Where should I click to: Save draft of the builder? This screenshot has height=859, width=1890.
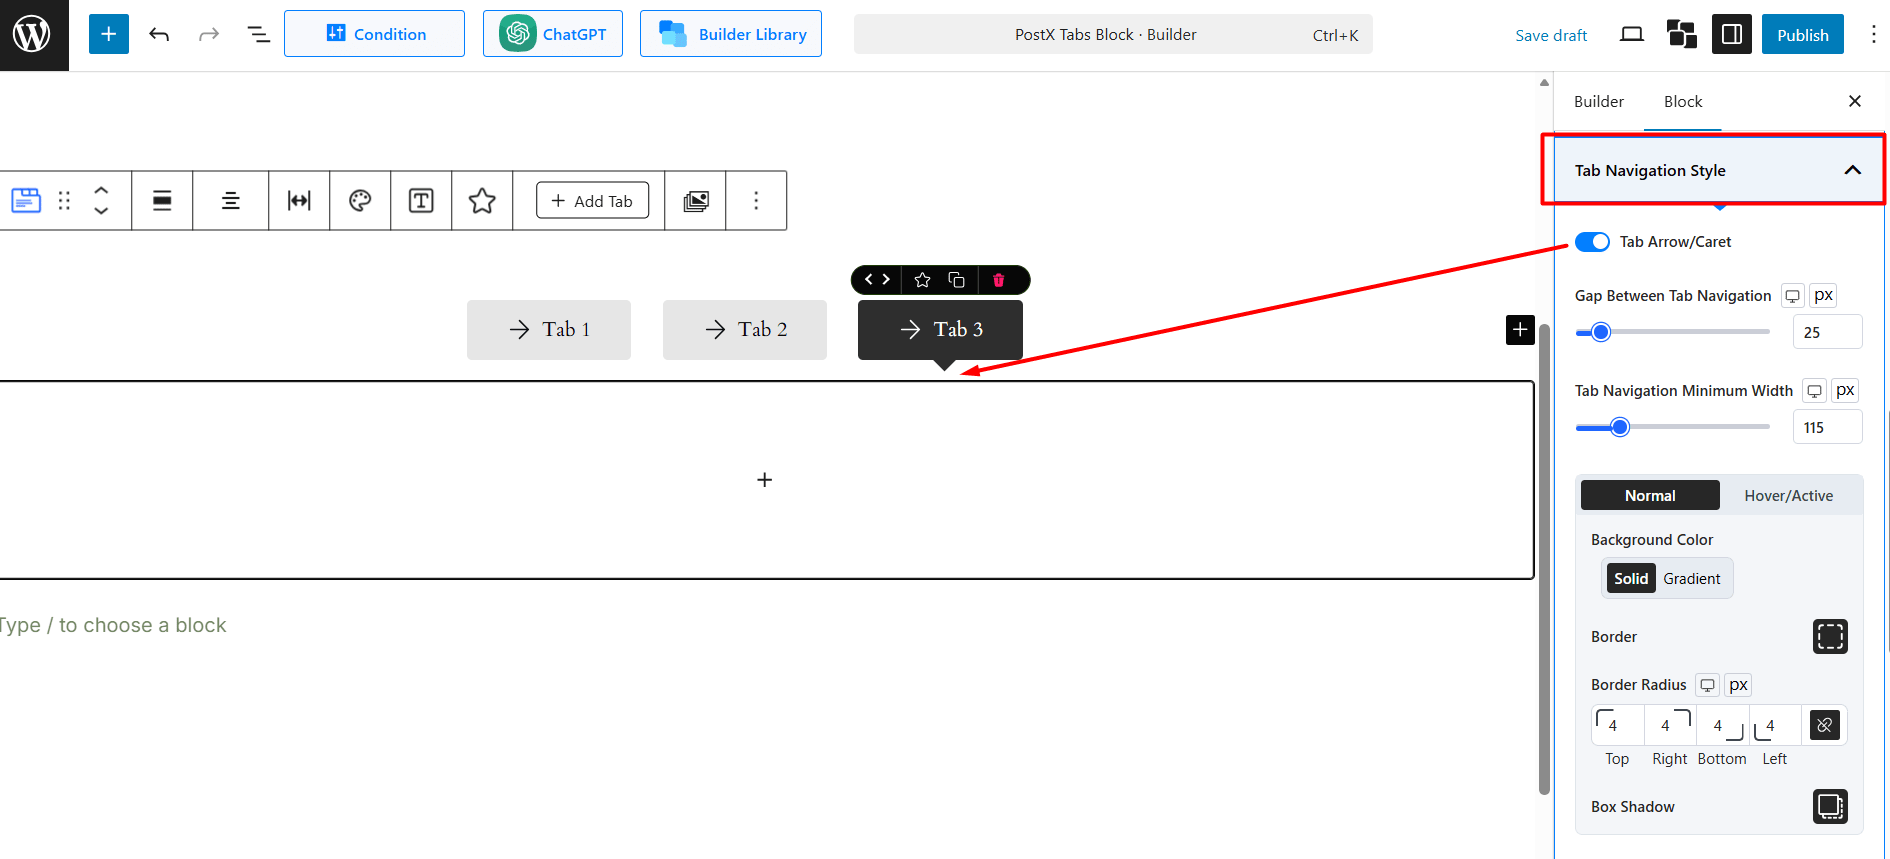tap(1551, 35)
